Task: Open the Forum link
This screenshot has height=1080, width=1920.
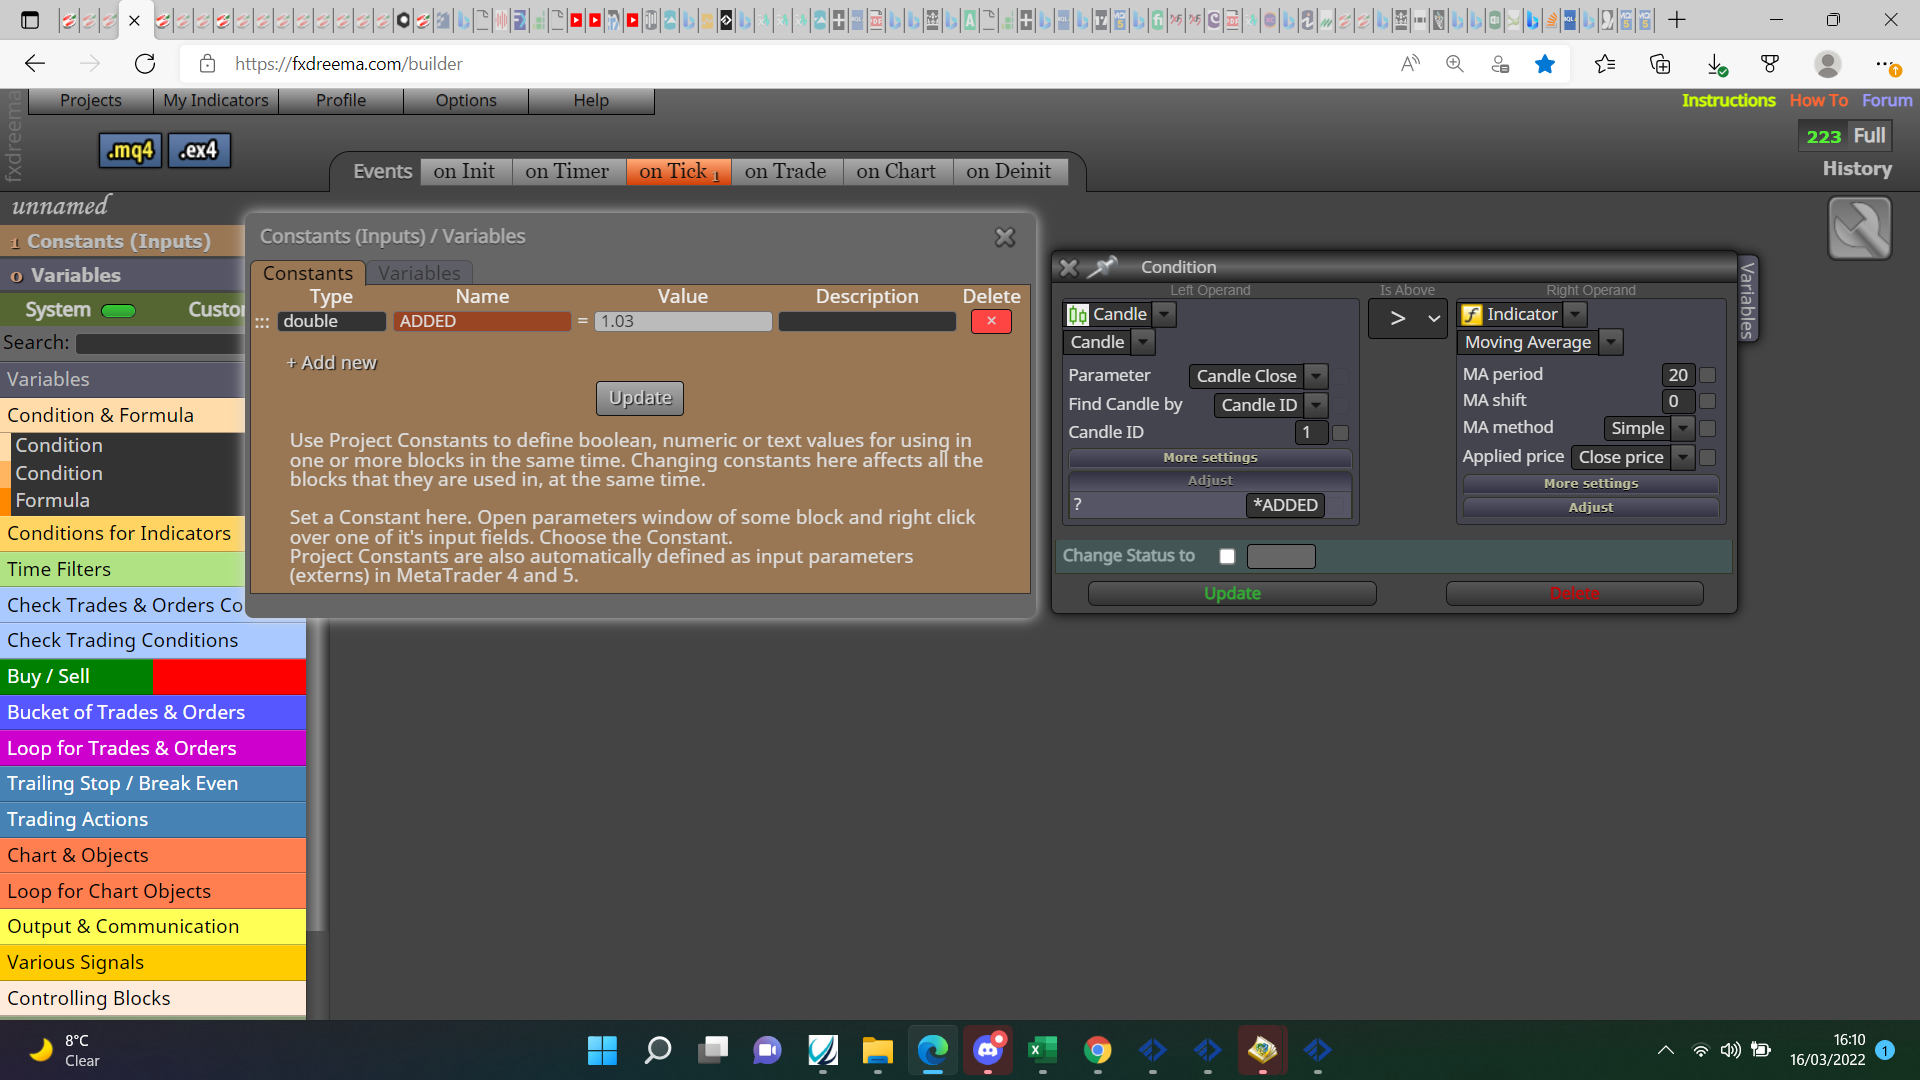Action: click(1887, 100)
